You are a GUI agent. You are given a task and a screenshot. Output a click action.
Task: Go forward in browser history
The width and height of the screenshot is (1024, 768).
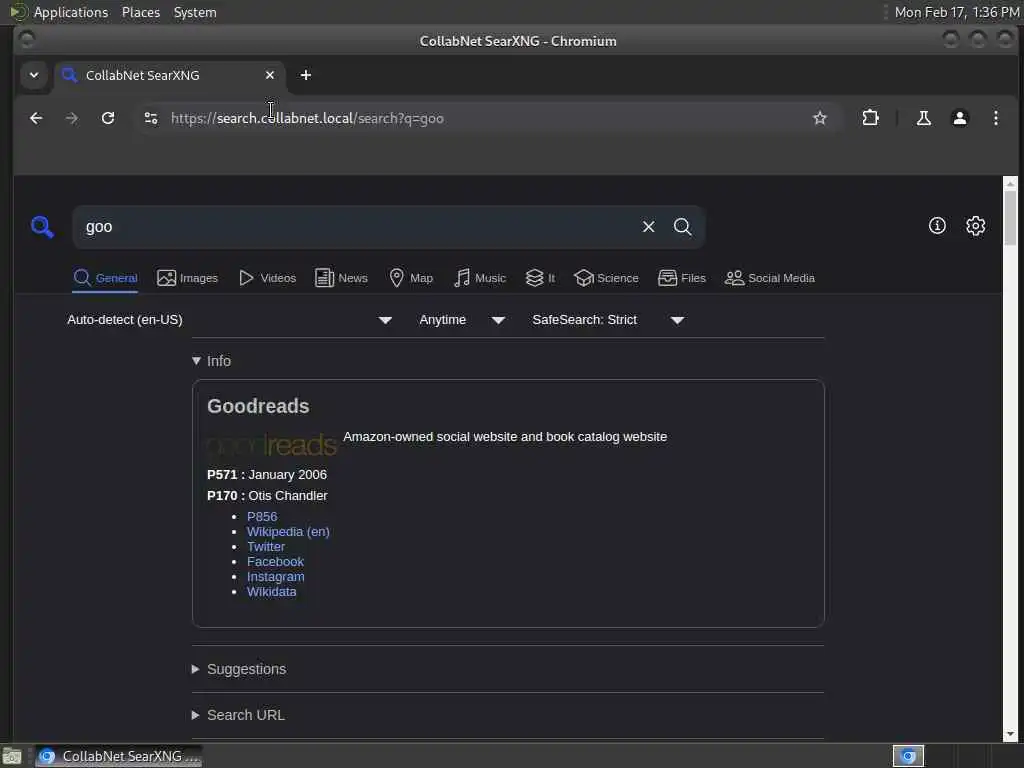(72, 118)
